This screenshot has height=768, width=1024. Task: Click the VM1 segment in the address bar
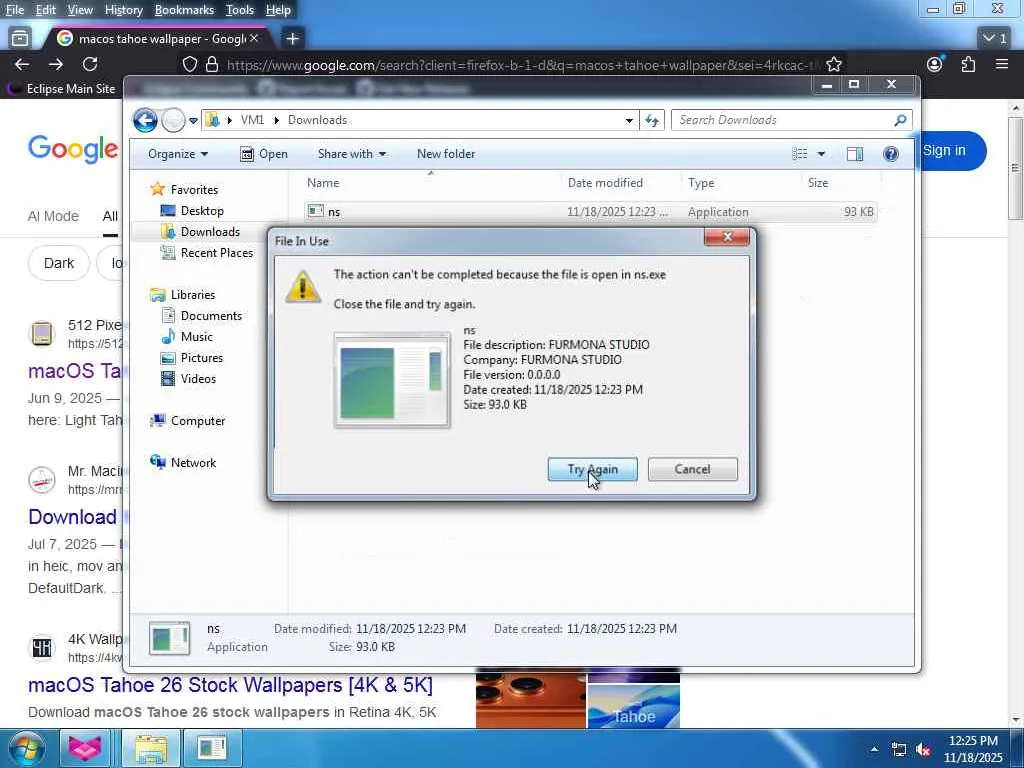252,120
